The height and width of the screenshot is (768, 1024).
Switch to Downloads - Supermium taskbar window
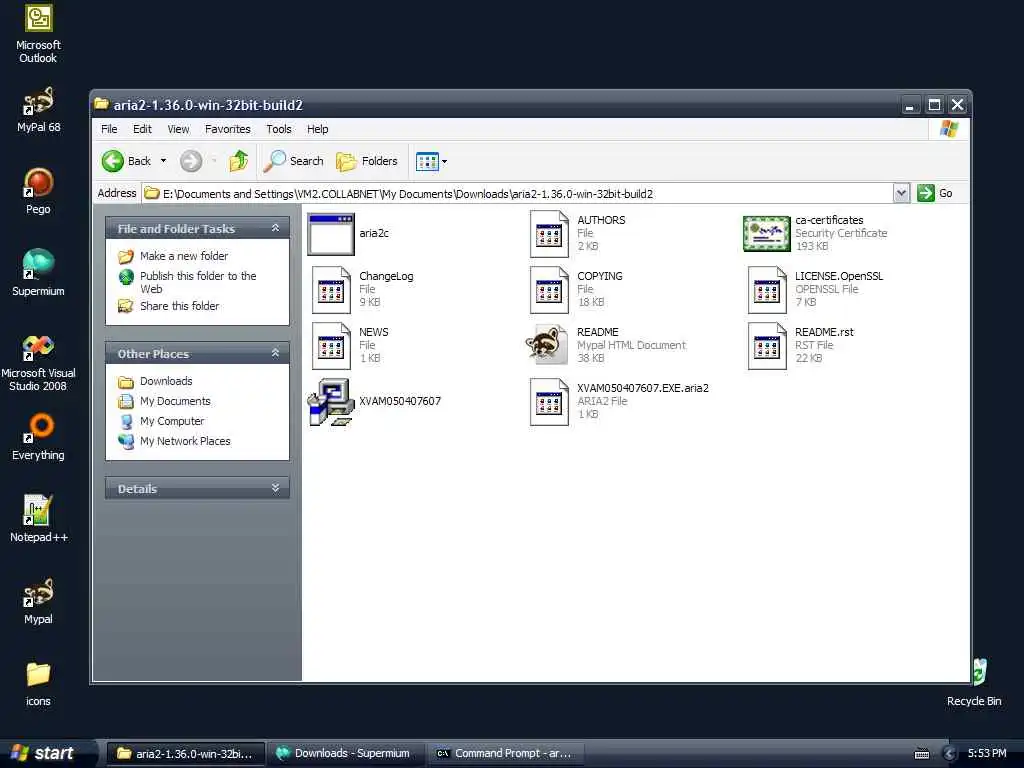346,754
